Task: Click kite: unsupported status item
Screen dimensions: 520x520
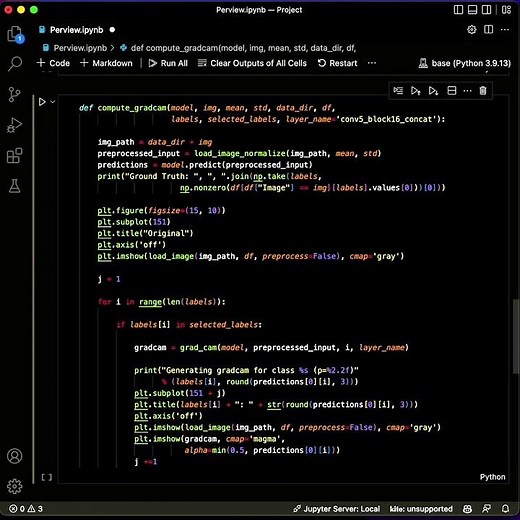Action: (421, 509)
